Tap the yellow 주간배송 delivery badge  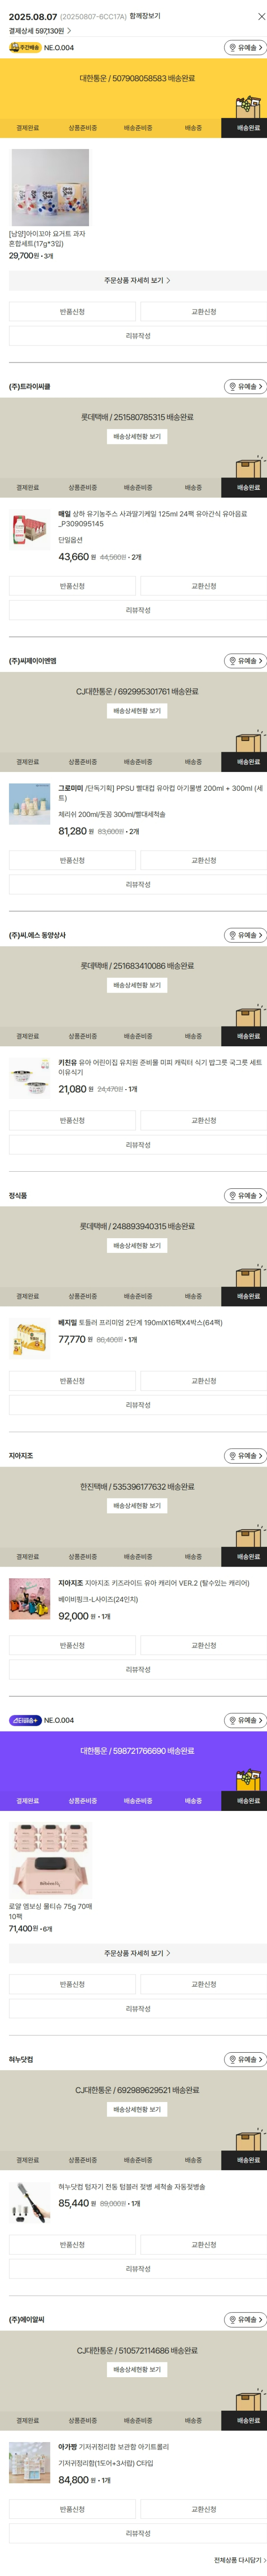coord(25,47)
